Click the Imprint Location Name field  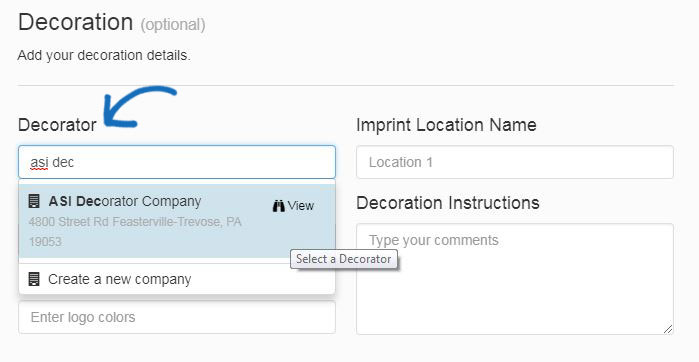coord(515,162)
